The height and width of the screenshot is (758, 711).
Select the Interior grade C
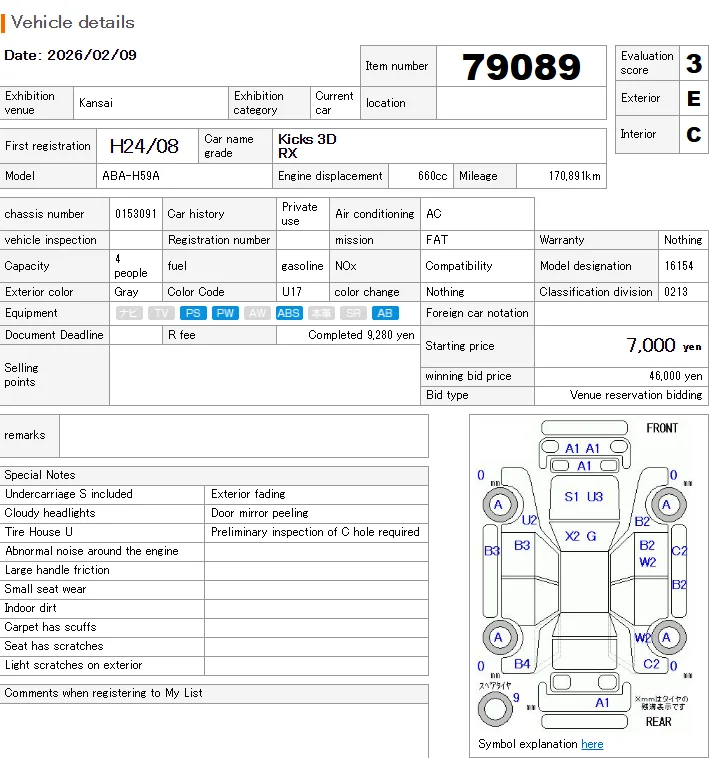click(x=694, y=134)
